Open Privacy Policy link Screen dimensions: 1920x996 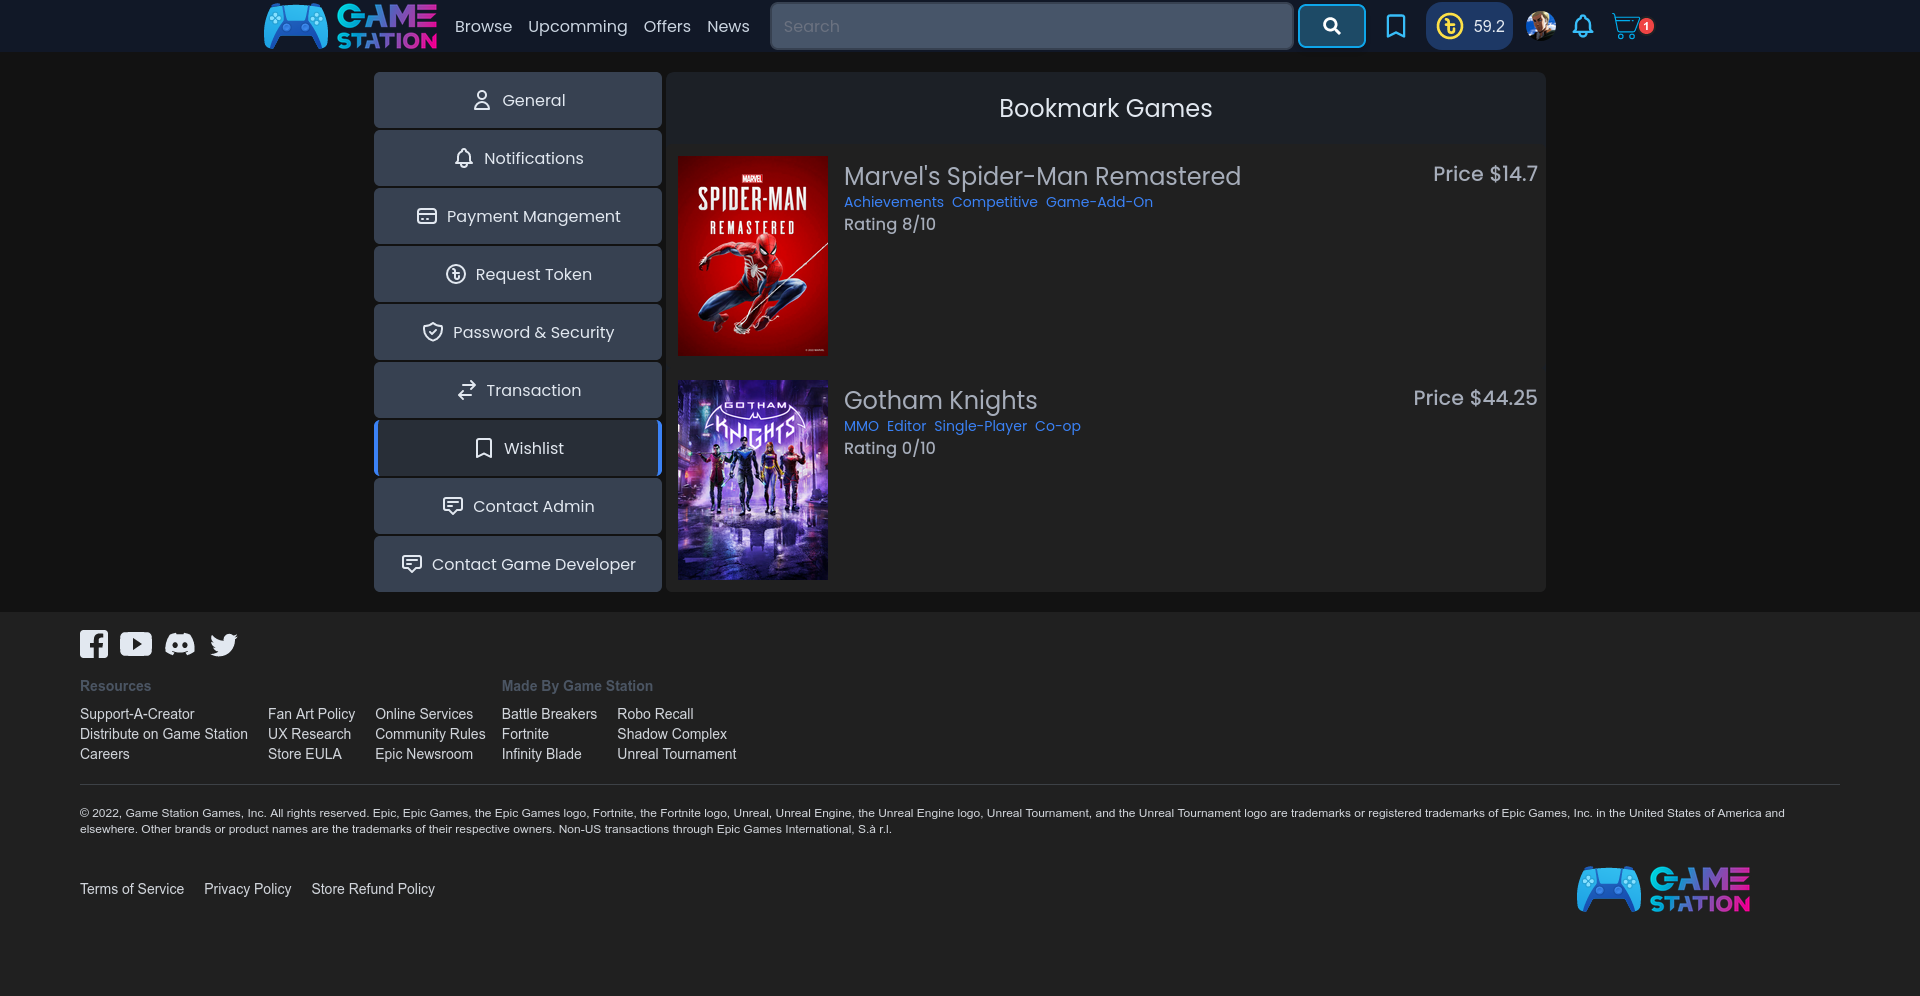248,889
